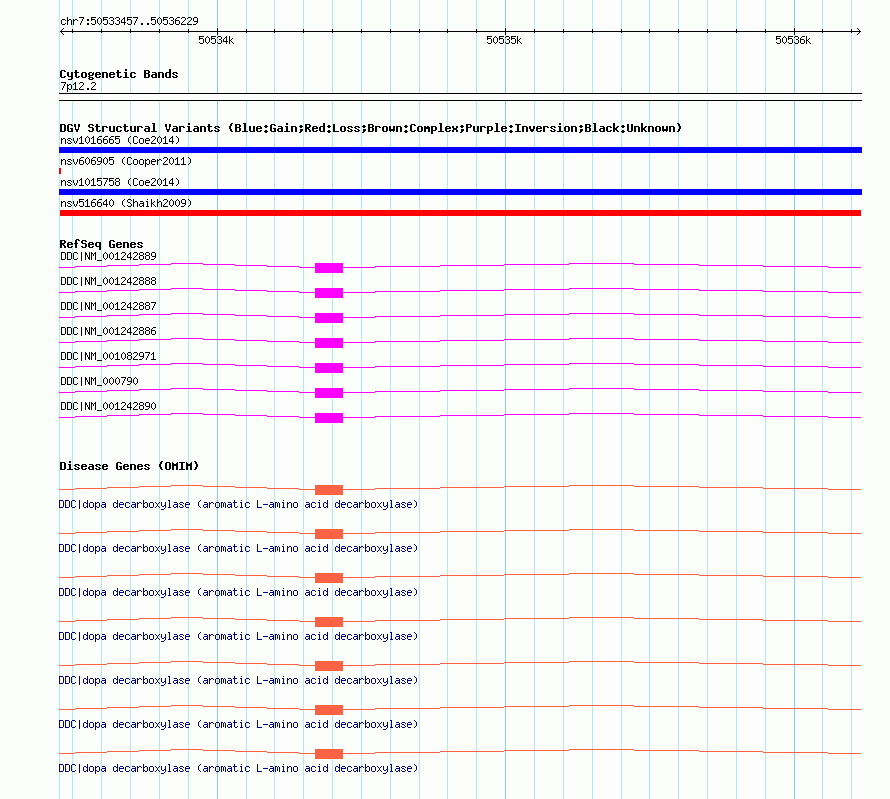Open transcript label DDC|NM_001242890

click(108, 406)
